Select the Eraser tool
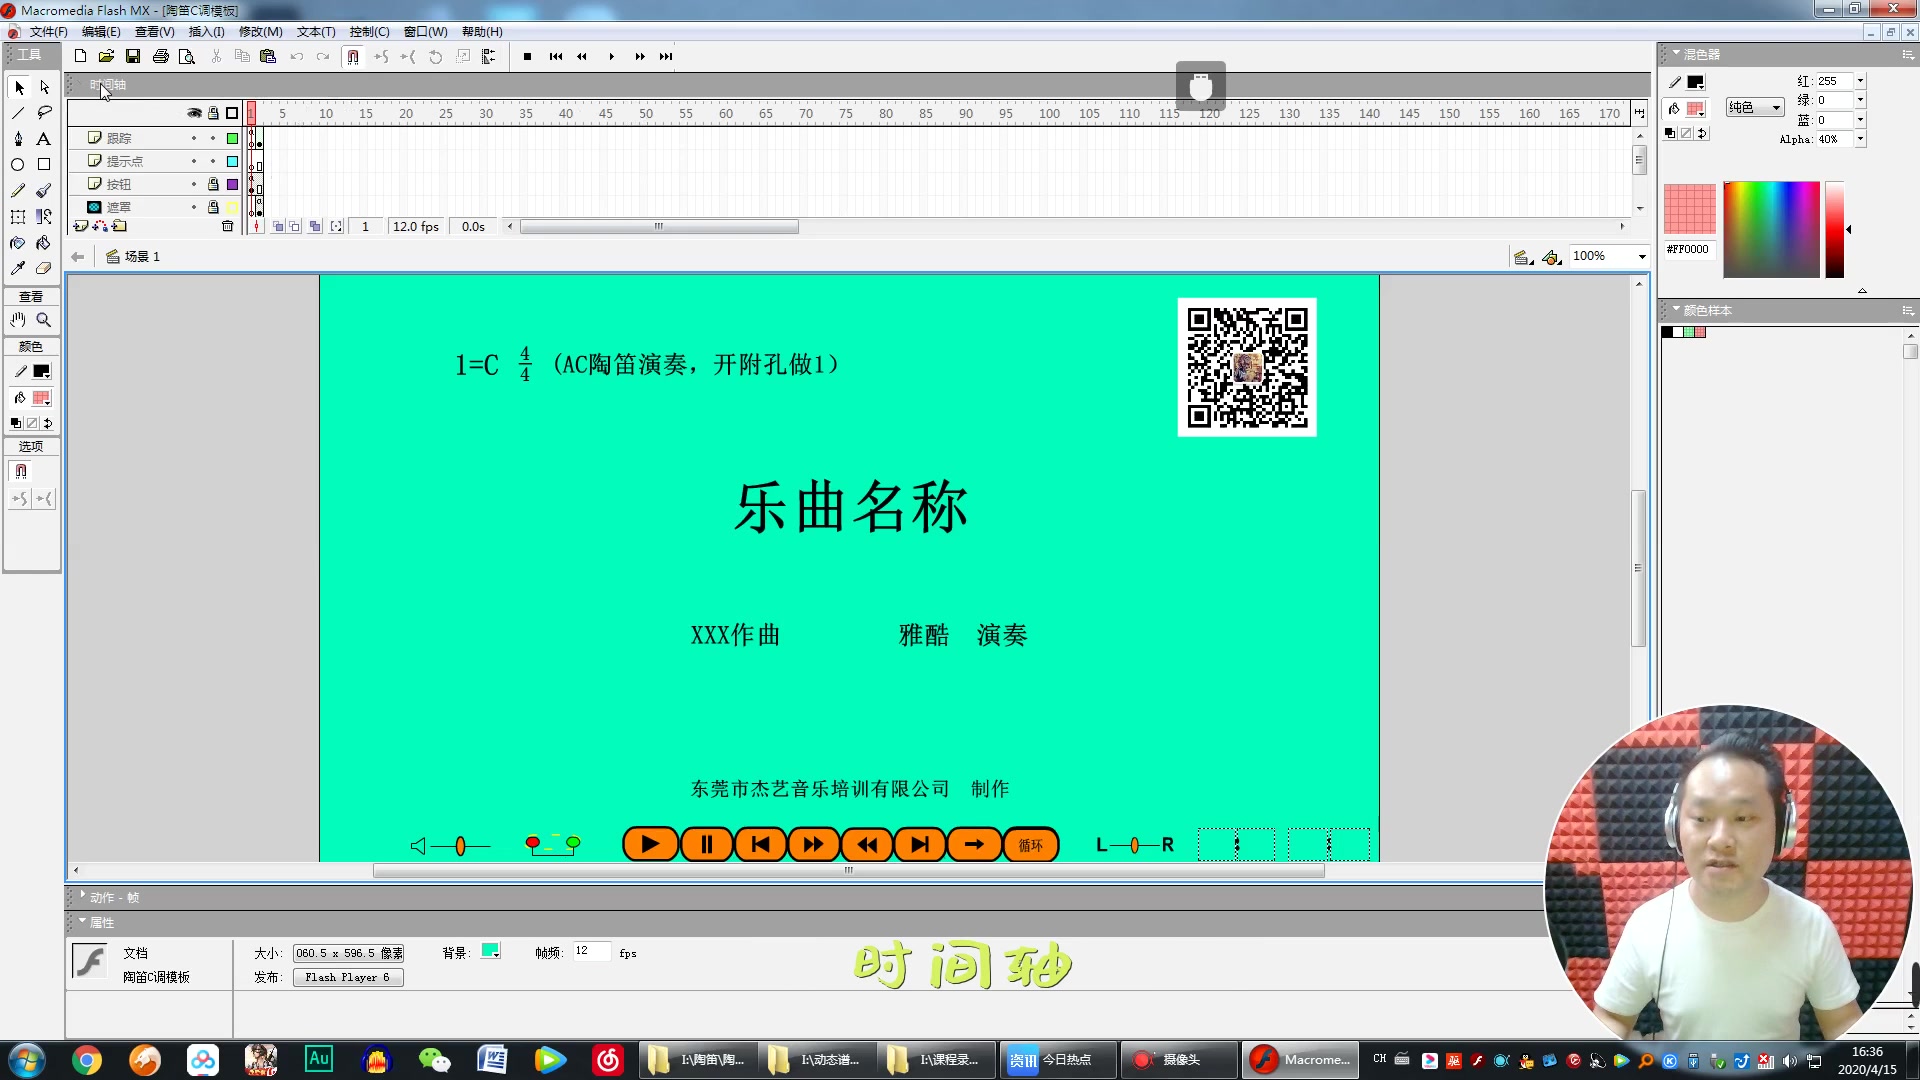 click(x=44, y=269)
